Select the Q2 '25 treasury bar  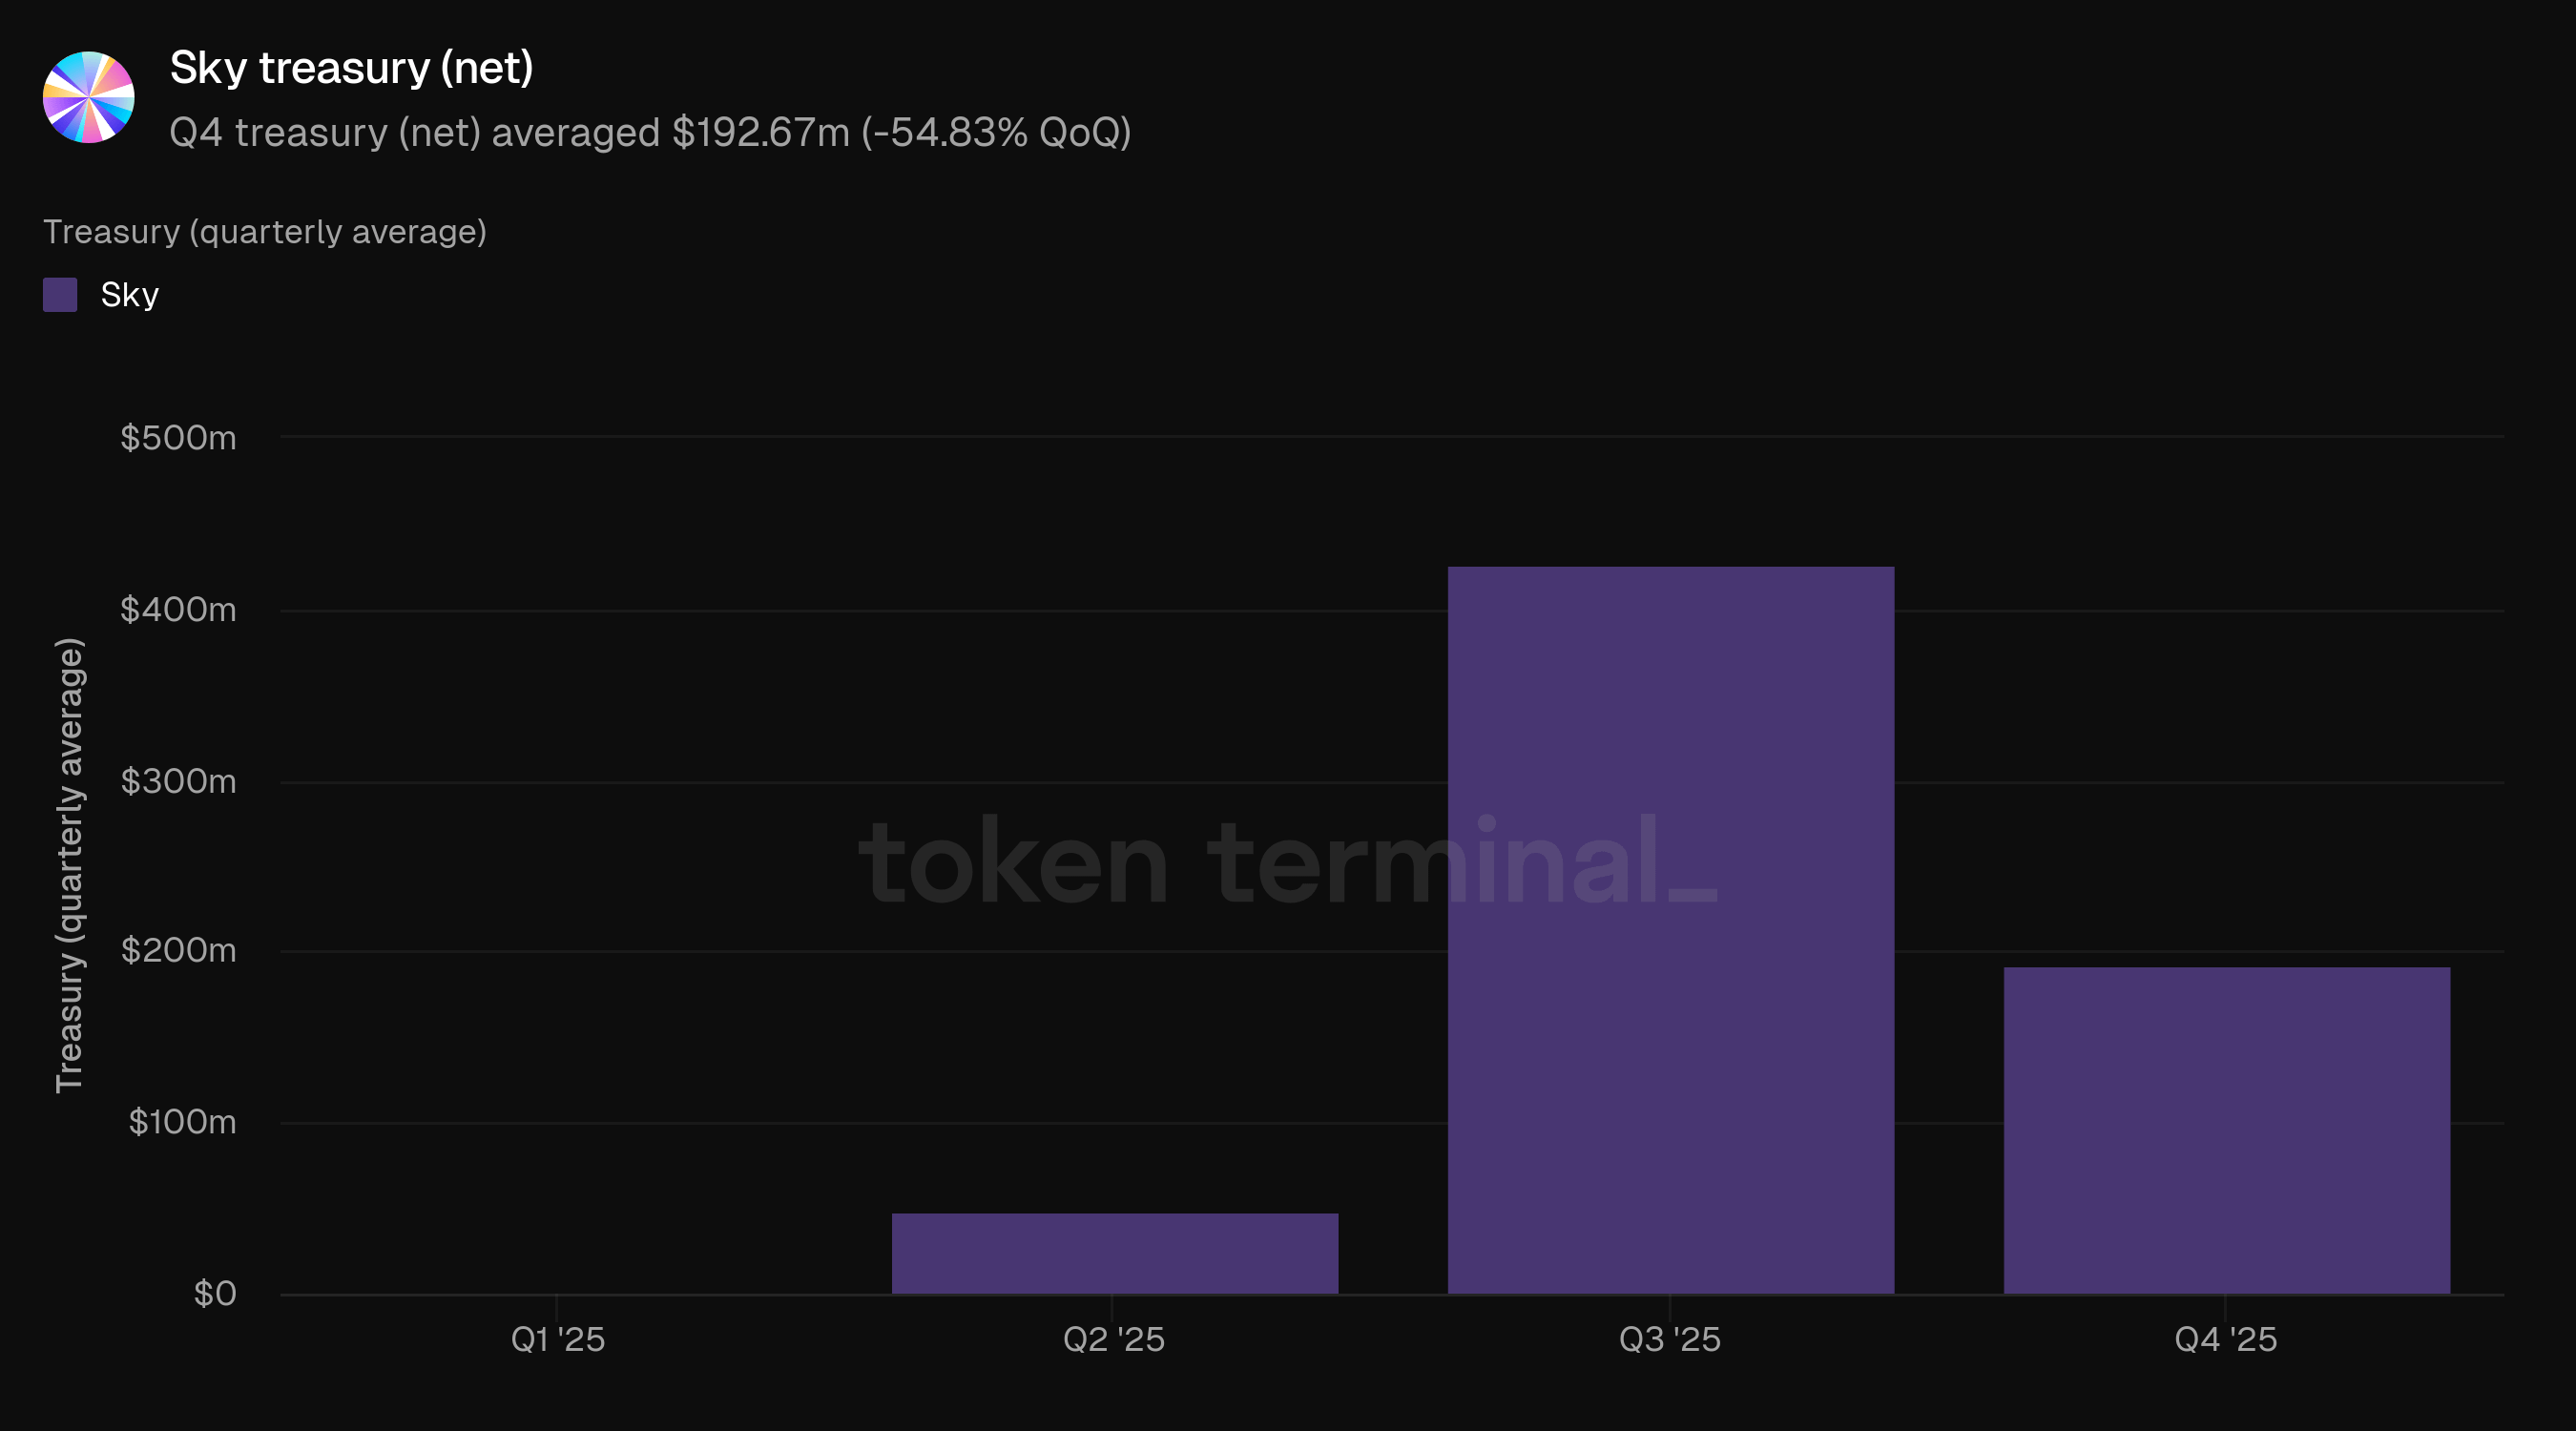coord(1114,1253)
